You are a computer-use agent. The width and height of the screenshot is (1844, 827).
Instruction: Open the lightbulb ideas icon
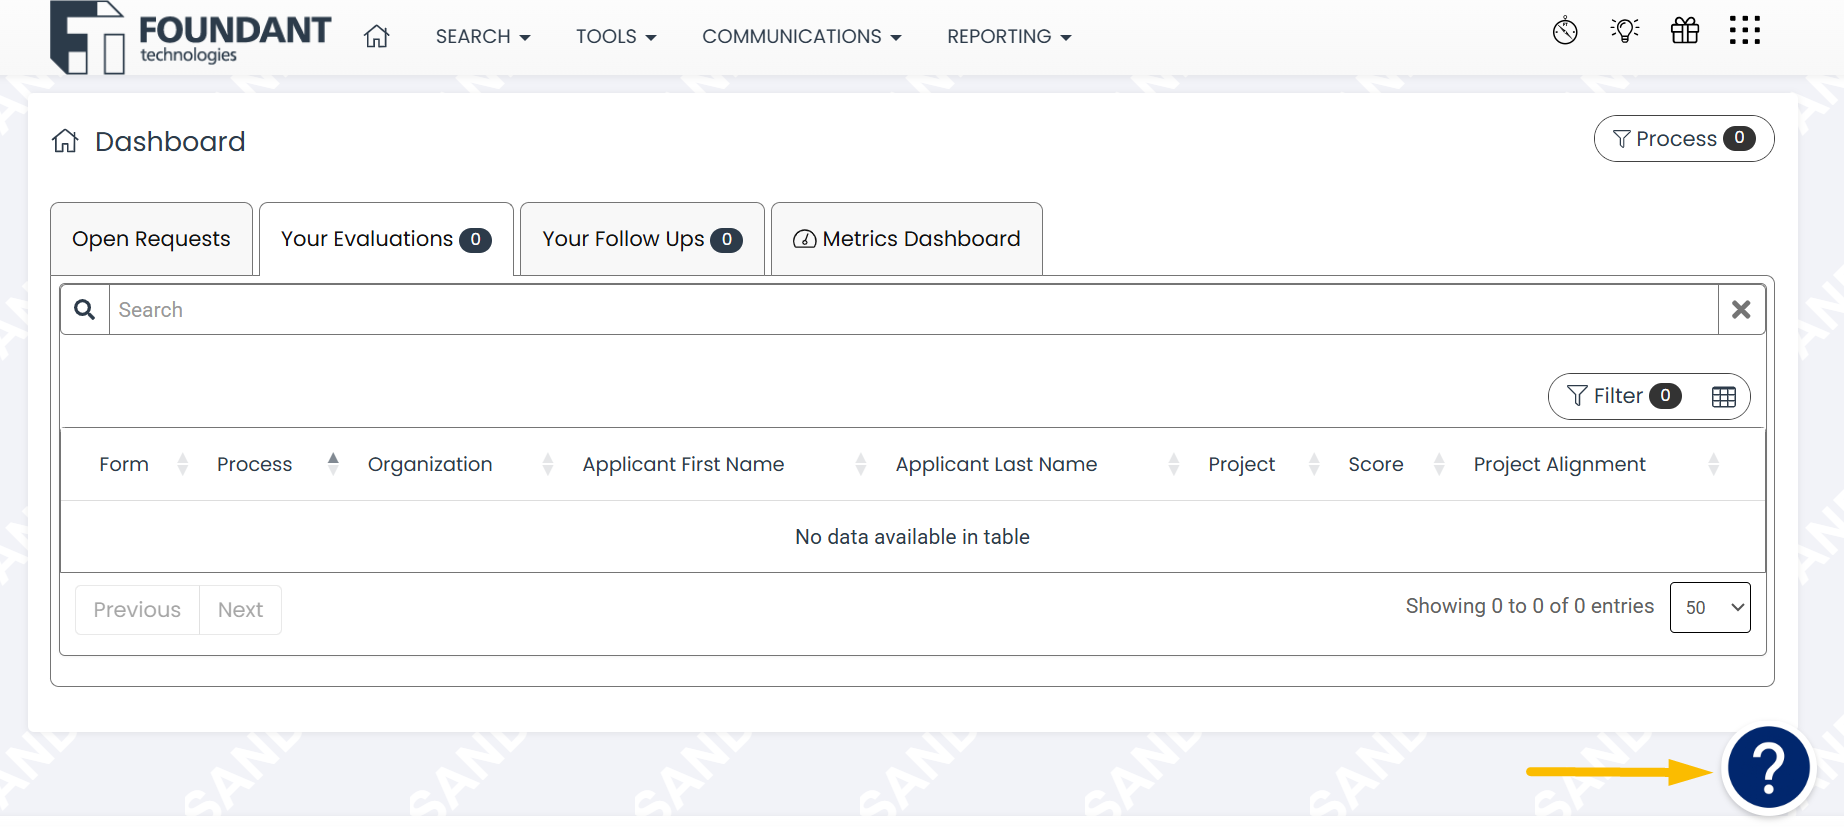point(1625,31)
